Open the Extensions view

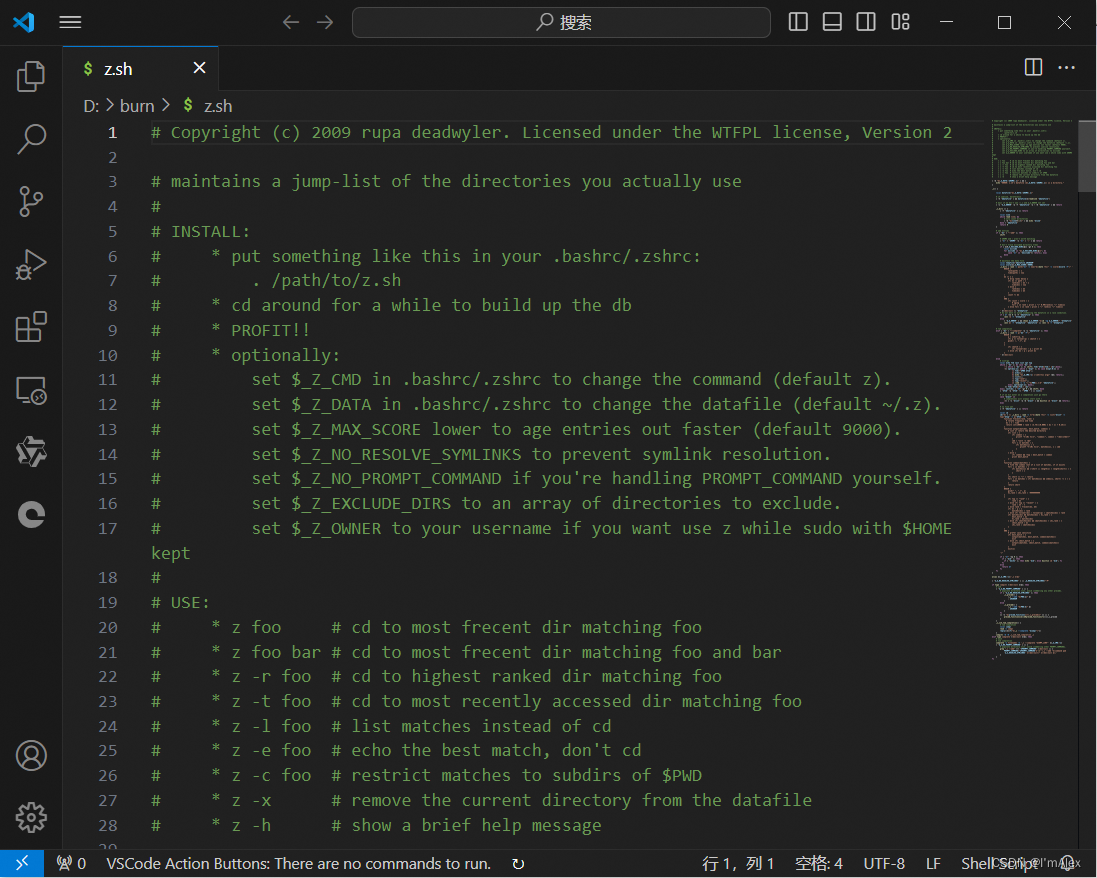pyautogui.click(x=31, y=327)
